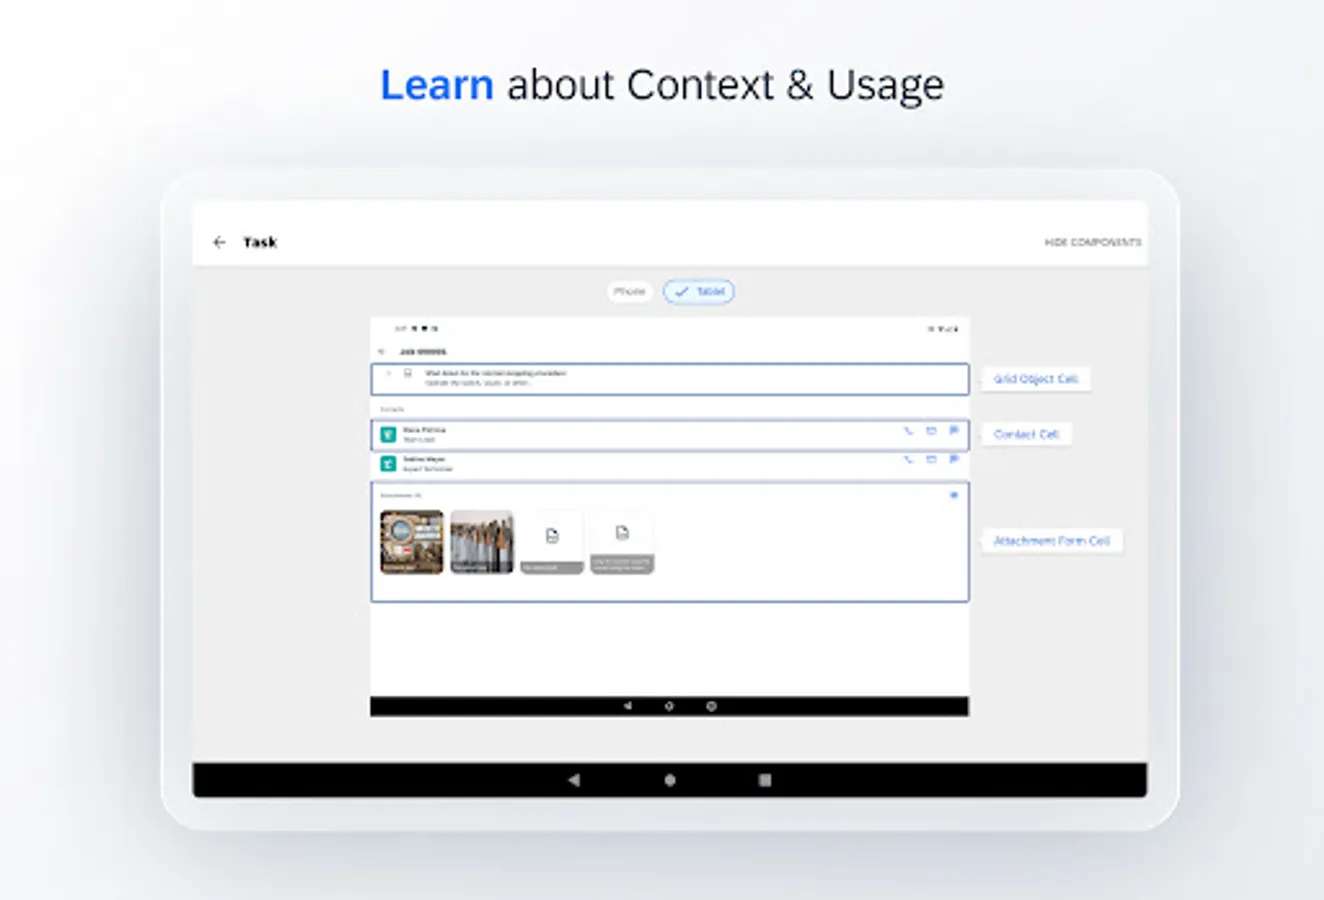Image resolution: width=1324 pixels, height=900 pixels.
Task: Tap the message icon in unhighlighted contact row
Action: pyautogui.click(x=954, y=459)
